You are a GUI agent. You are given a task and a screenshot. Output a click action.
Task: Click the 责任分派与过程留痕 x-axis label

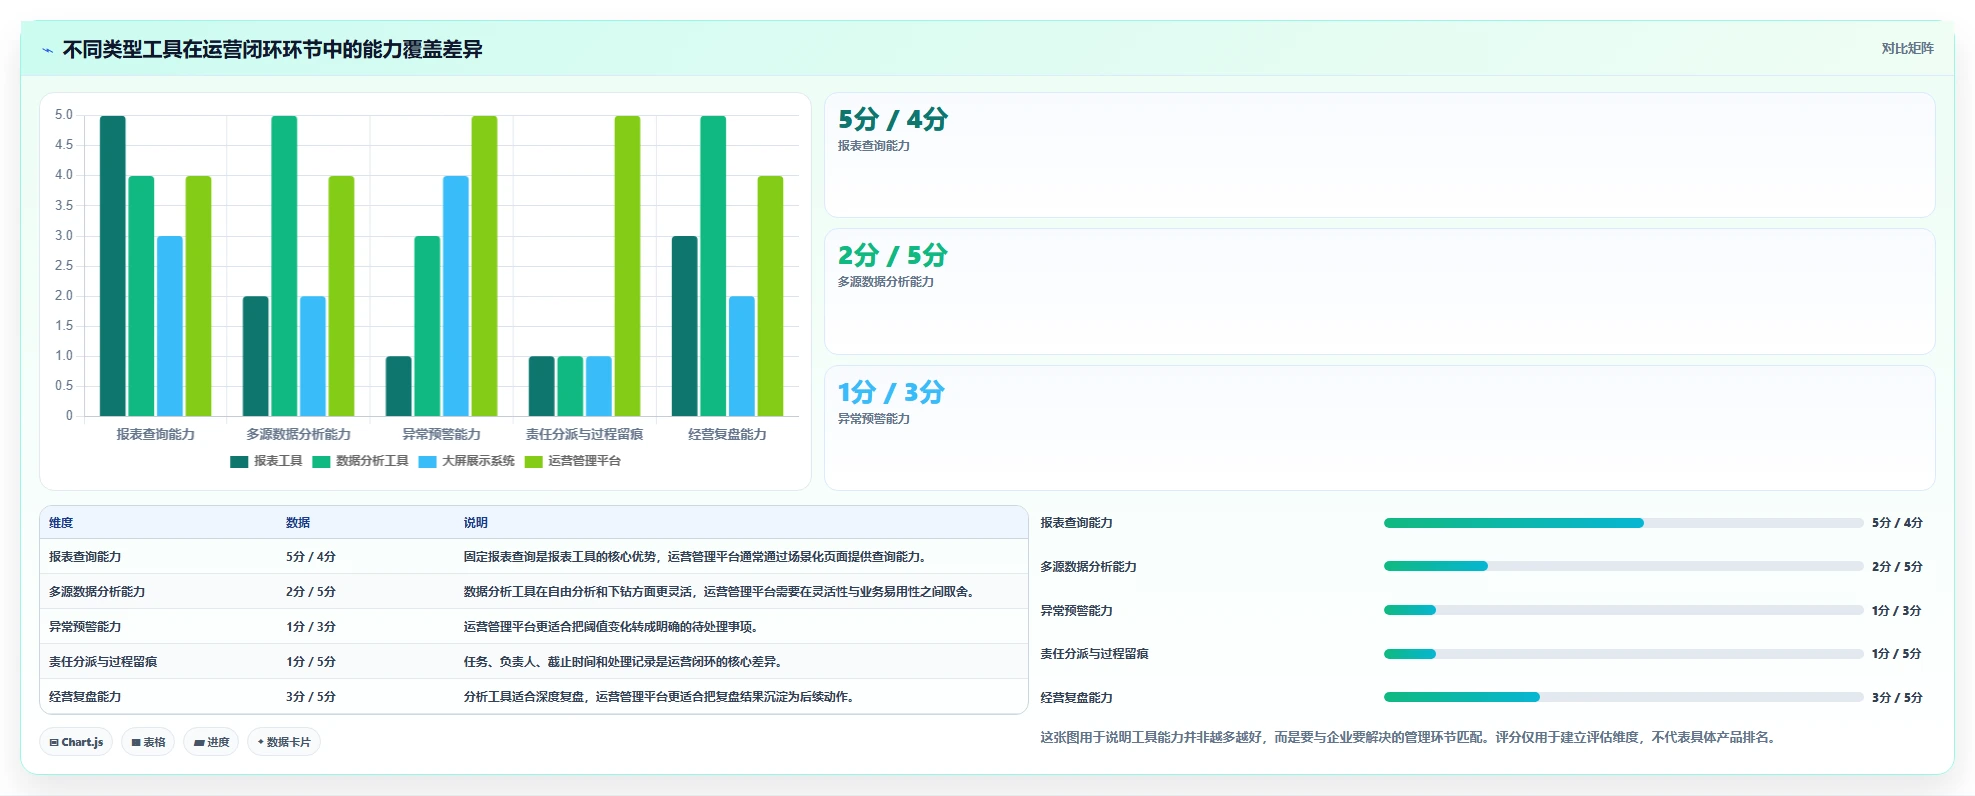point(584,434)
